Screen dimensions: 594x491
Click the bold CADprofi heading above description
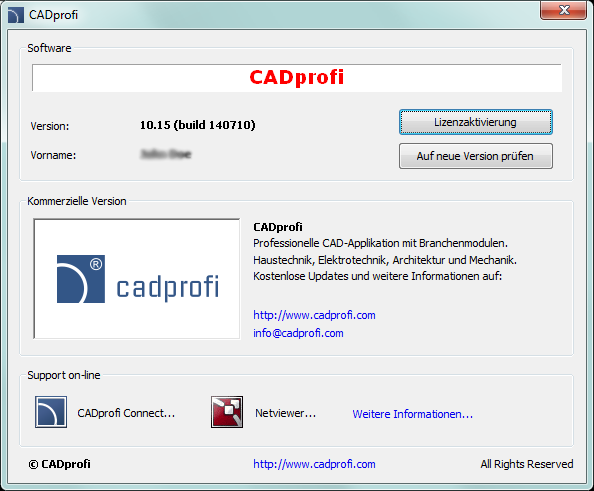tap(278, 227)
